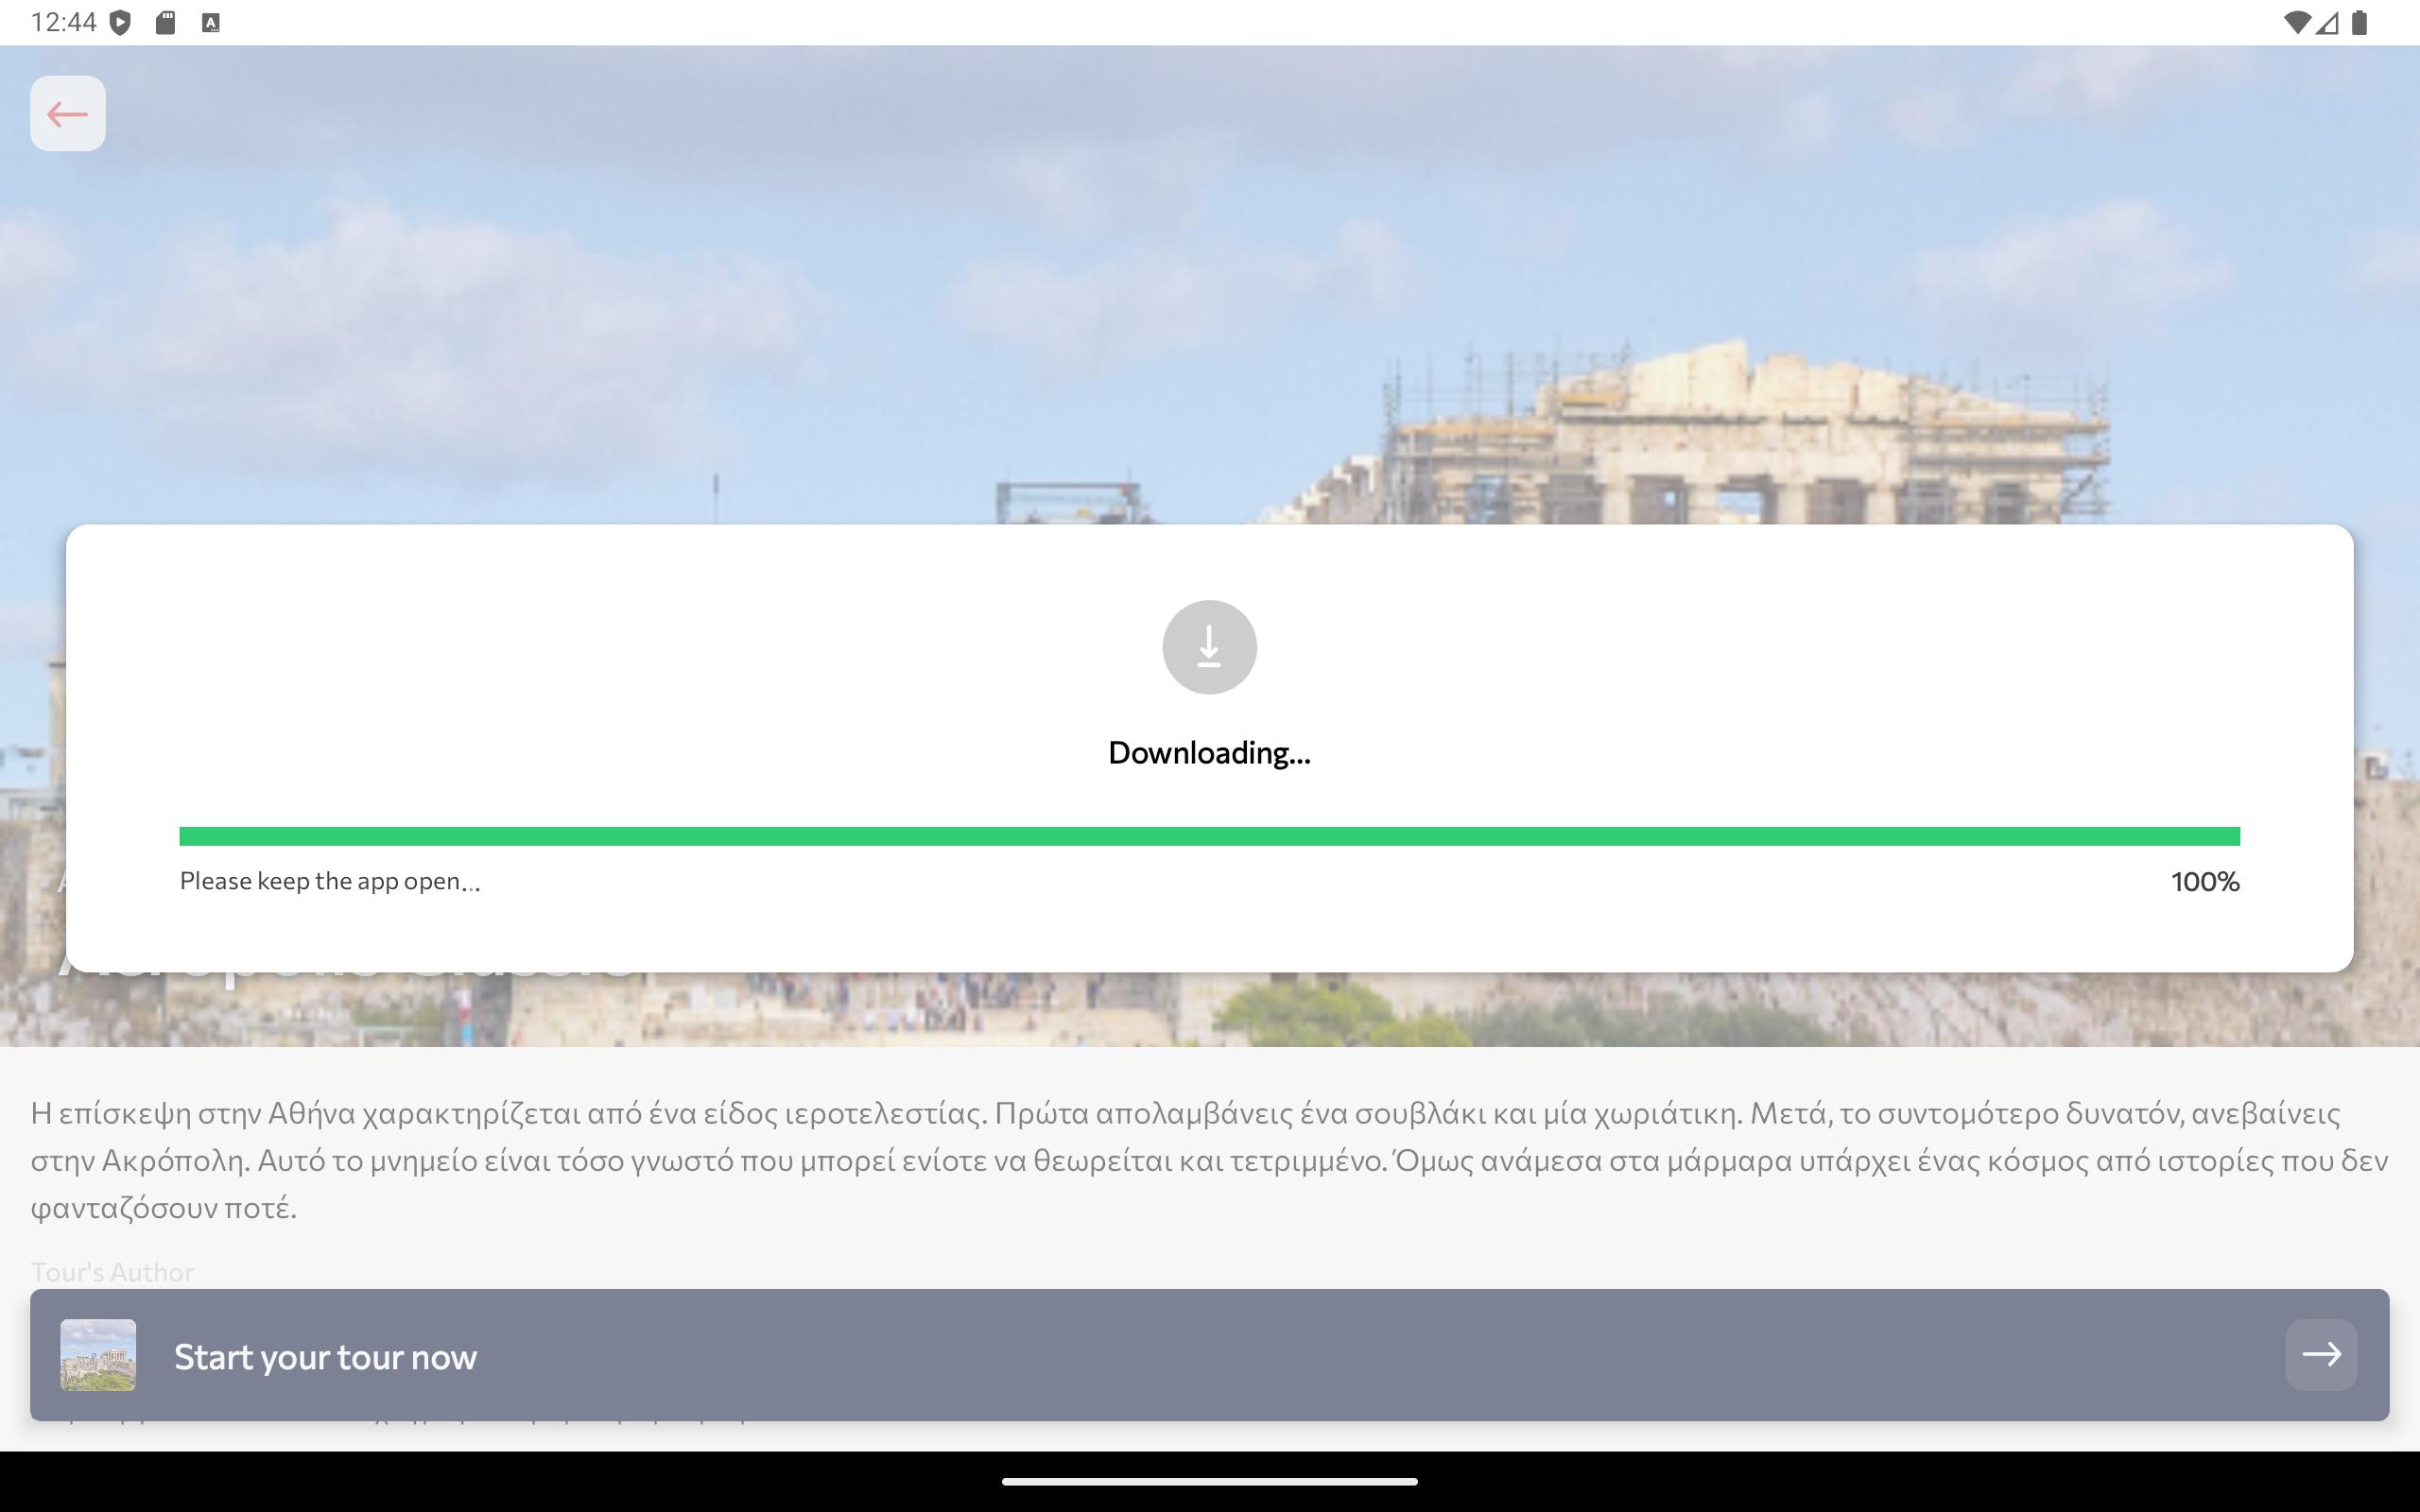Tap the right arrow on tour banner
This screenshot has width=2420, height=1512.
pos(2321,1354)
